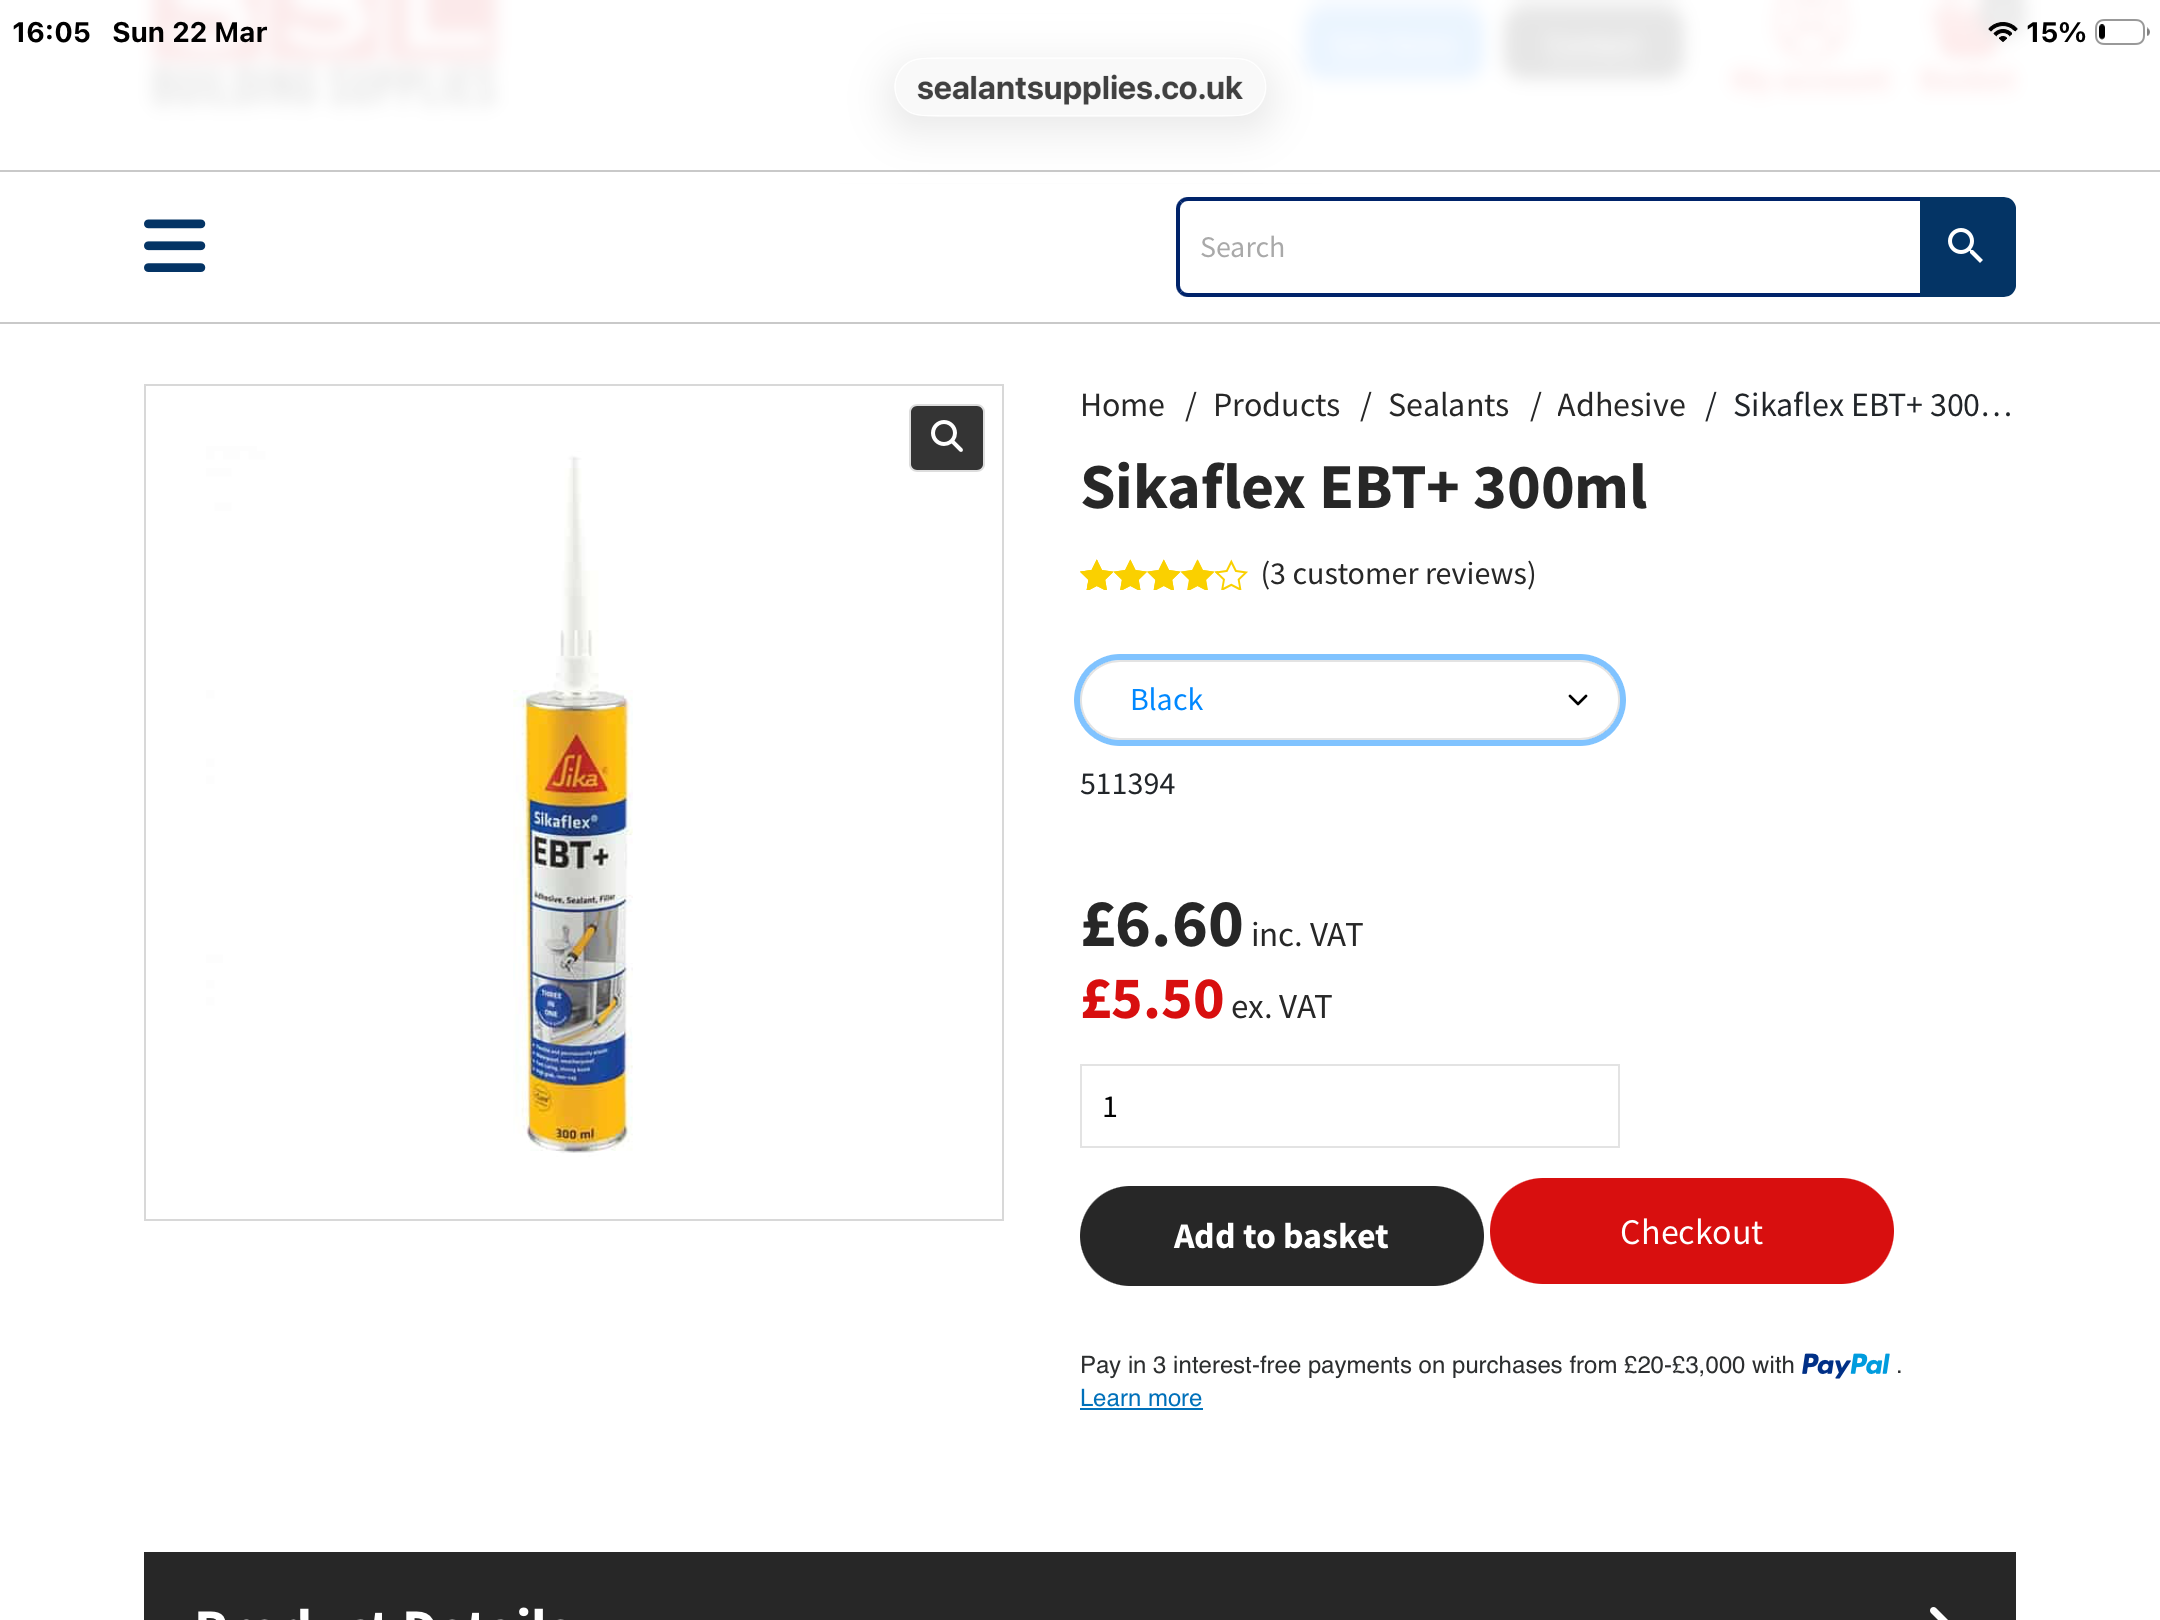Open the Products breadcrumb link
2160x1620 pixels.
click(x=1276, y=405)
